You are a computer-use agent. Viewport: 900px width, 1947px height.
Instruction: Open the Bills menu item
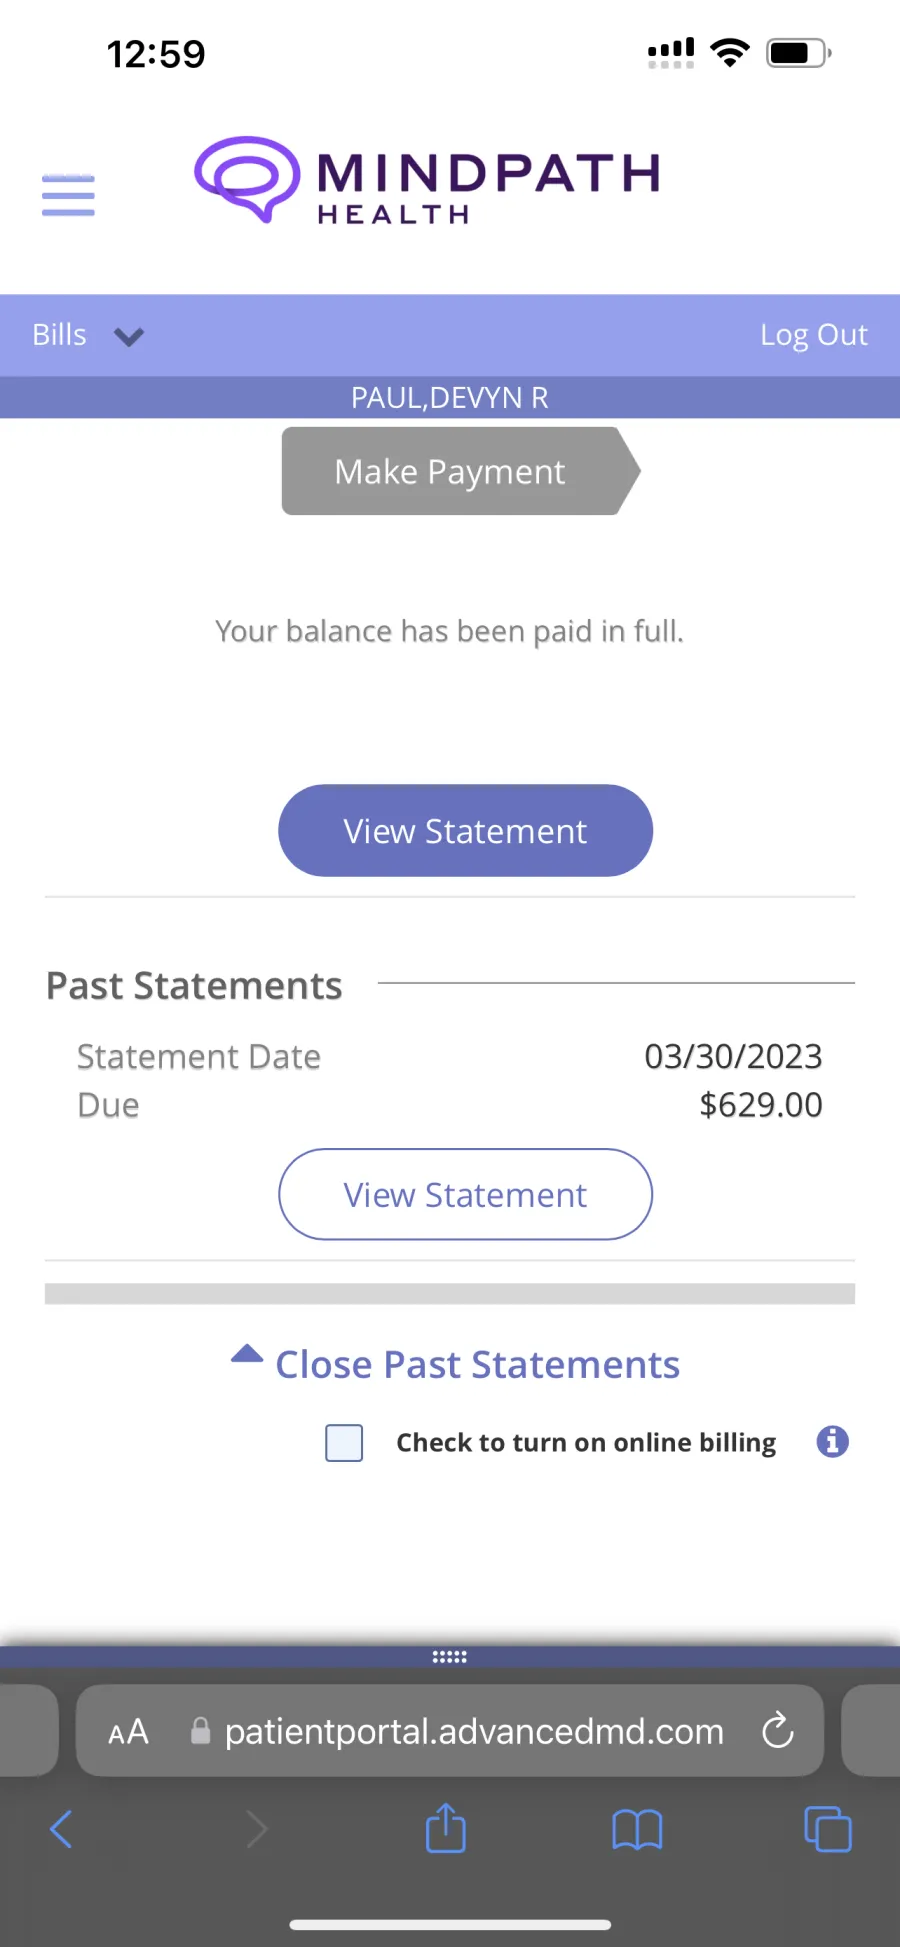click(x=60, y=335)
